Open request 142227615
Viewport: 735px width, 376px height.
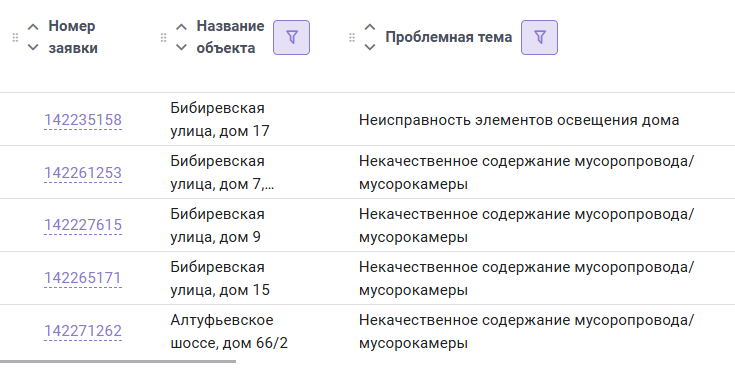(83, 225)
